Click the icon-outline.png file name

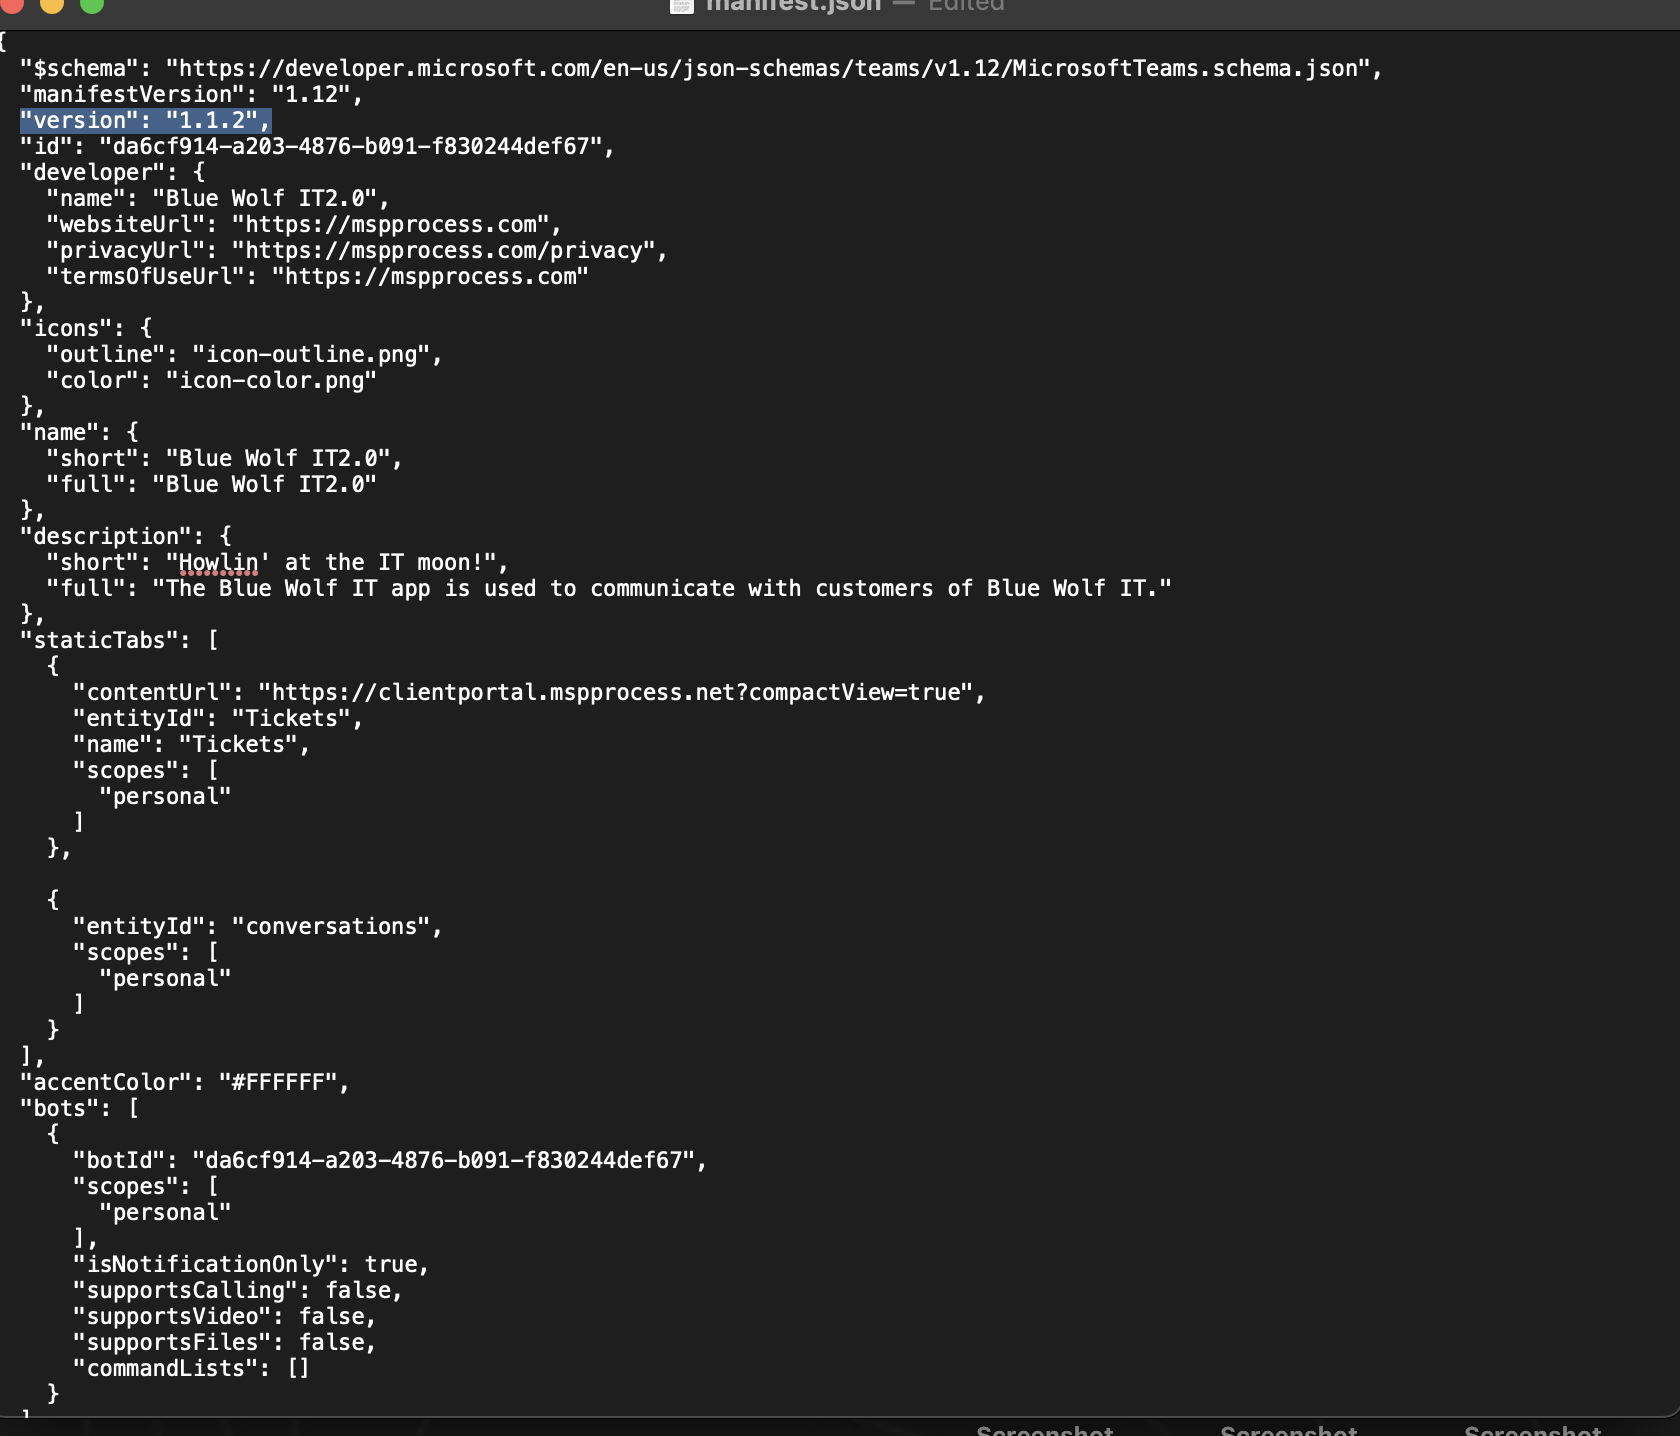(311, 355)
